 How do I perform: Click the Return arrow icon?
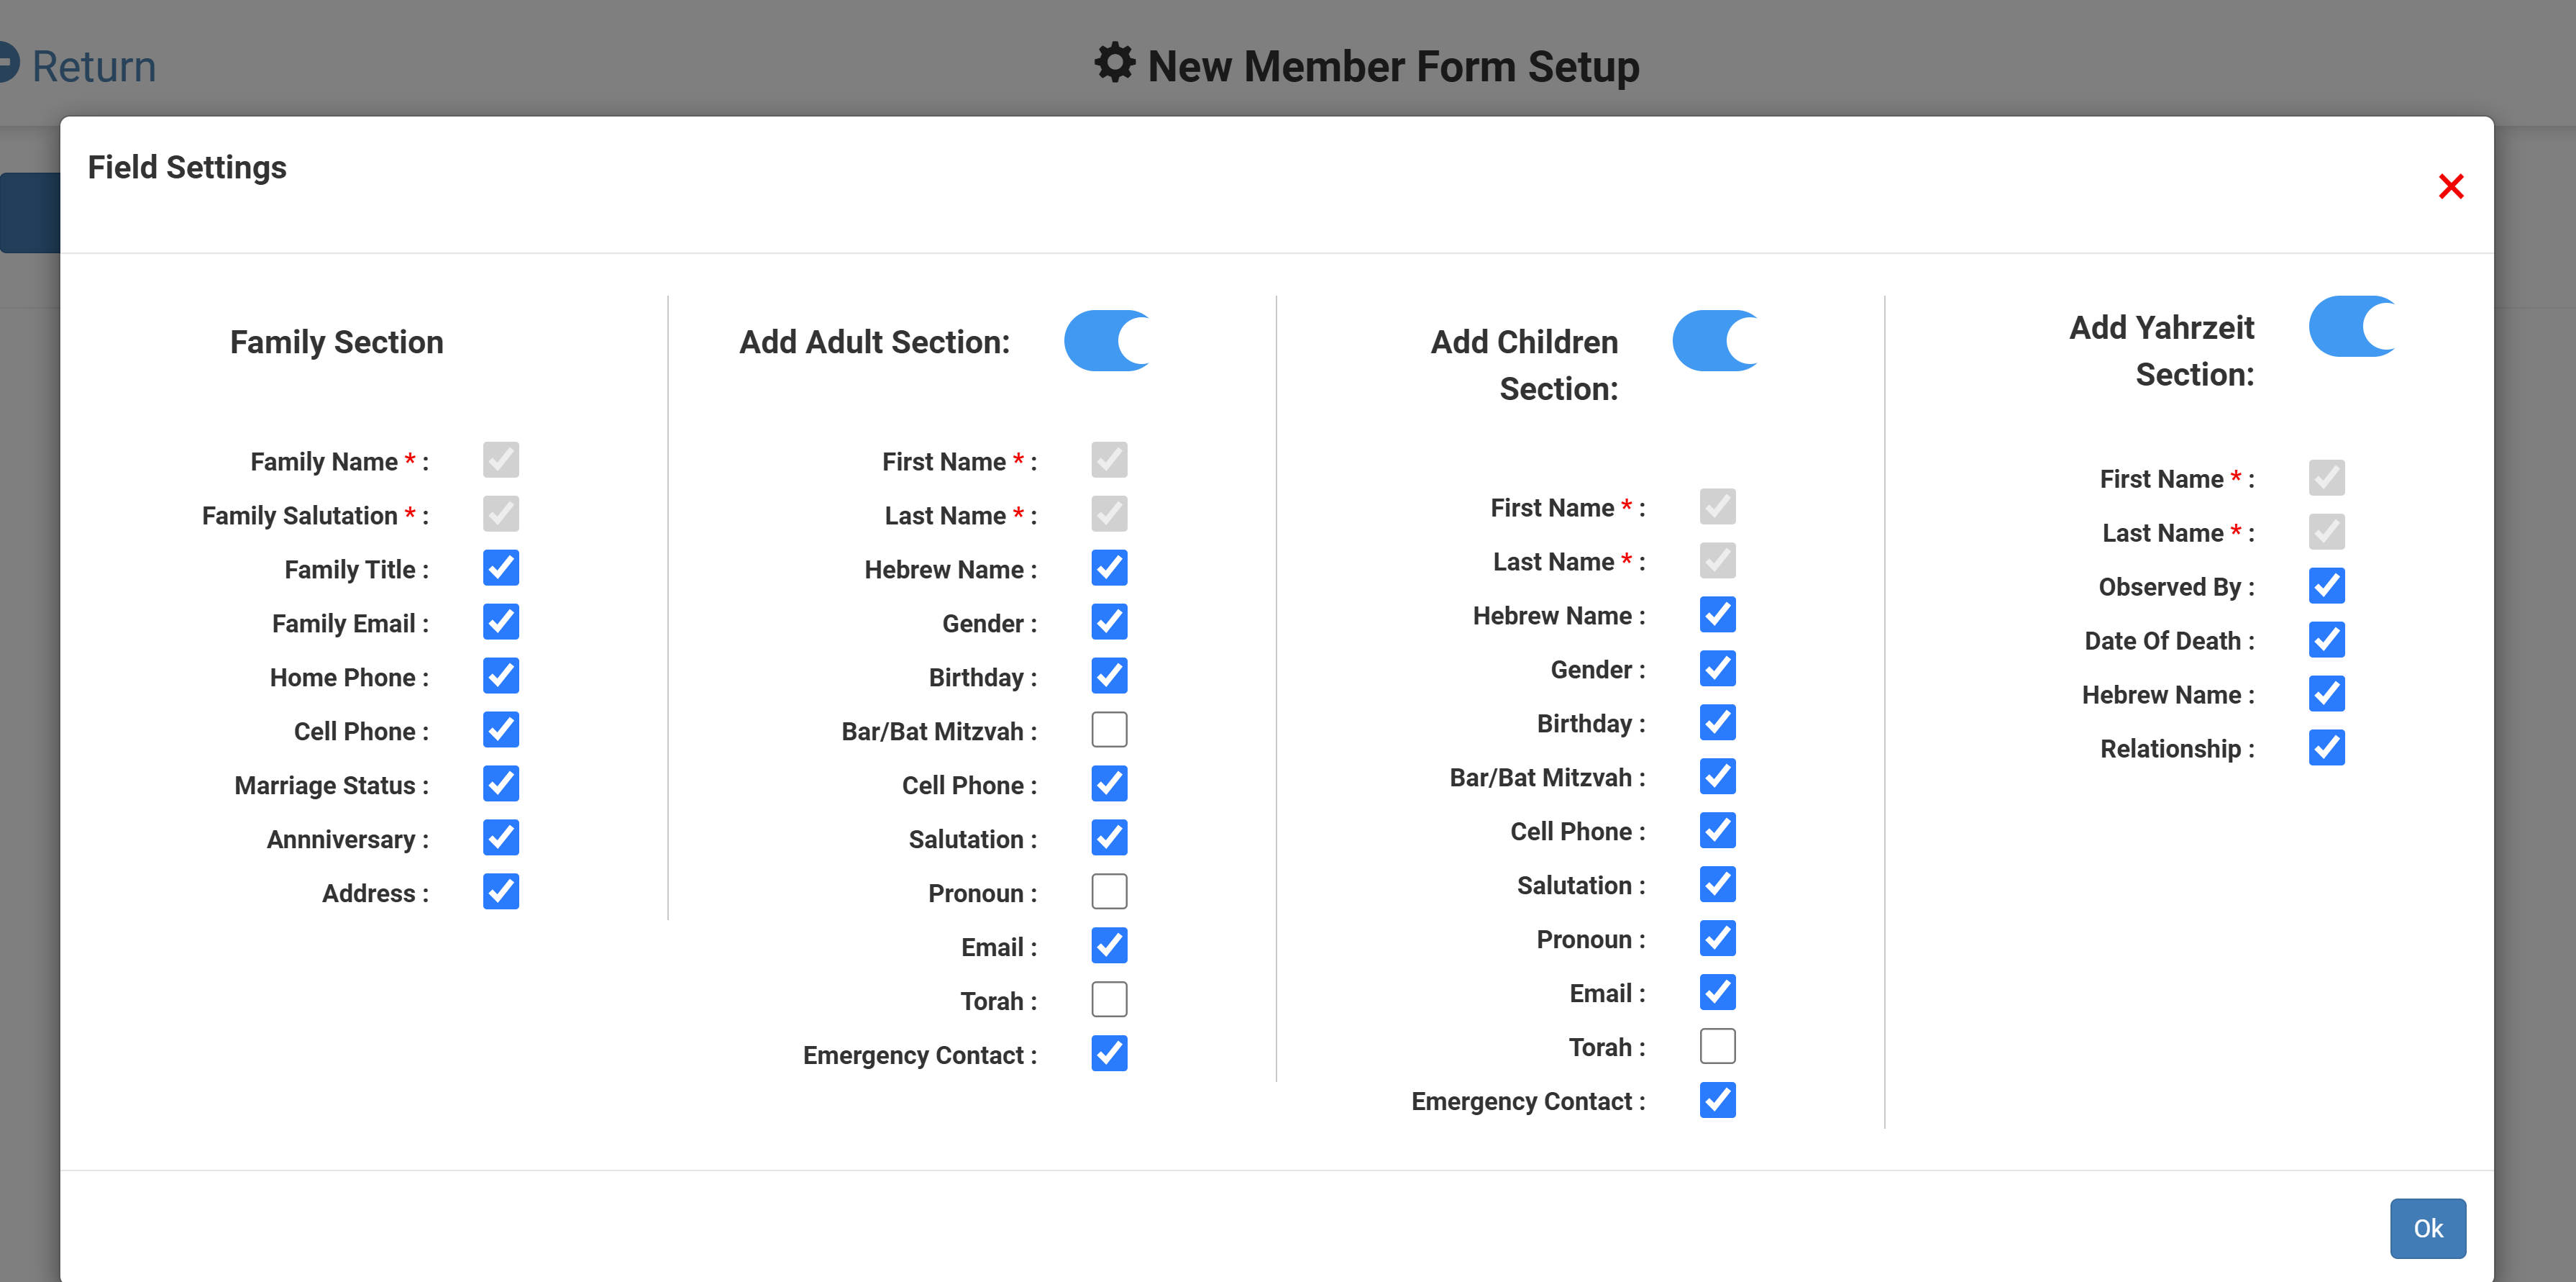[x=8, y=63]
